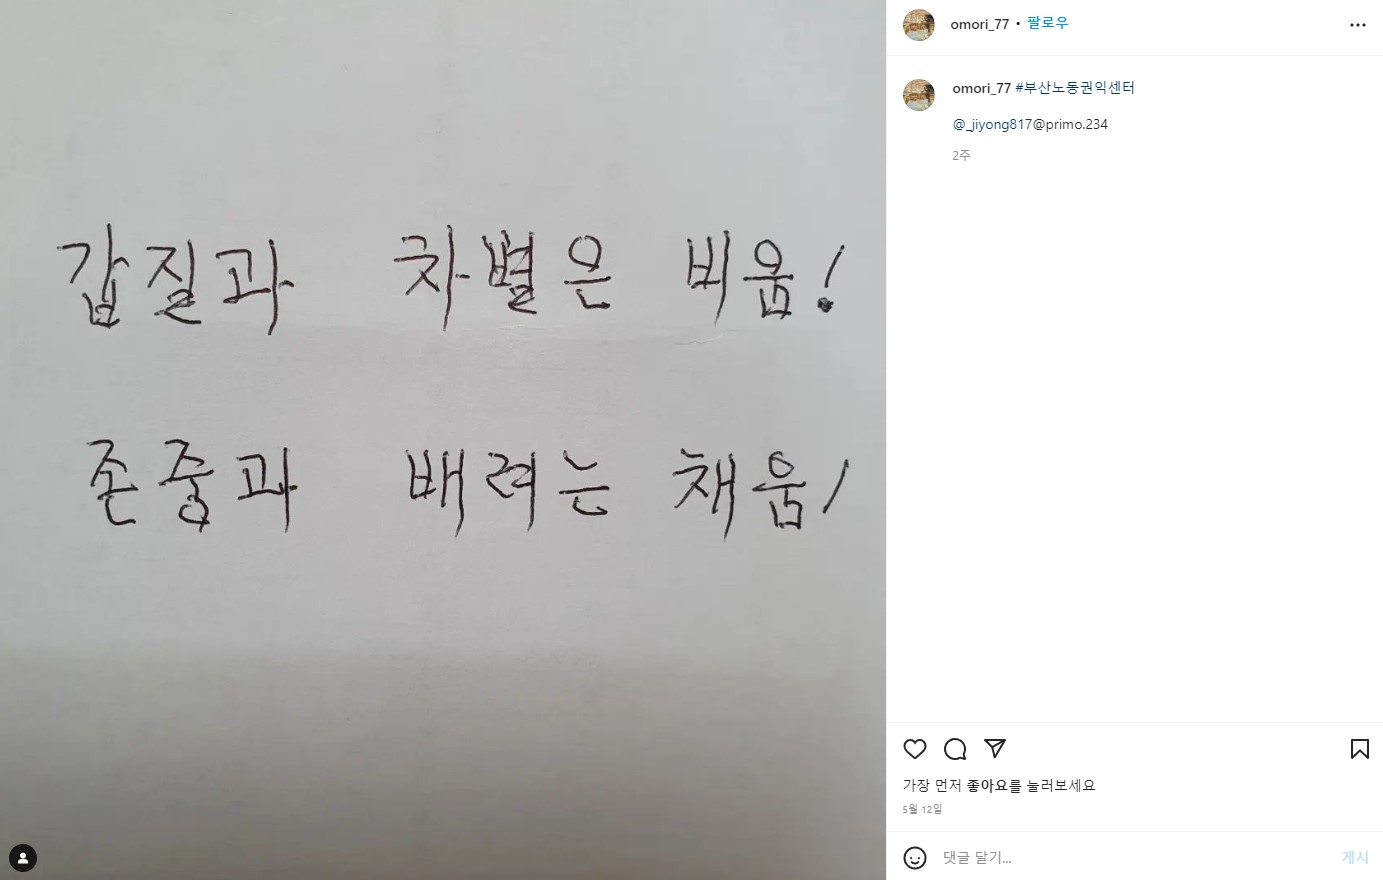Show tagged people icon on photo

tap(23, 858)
